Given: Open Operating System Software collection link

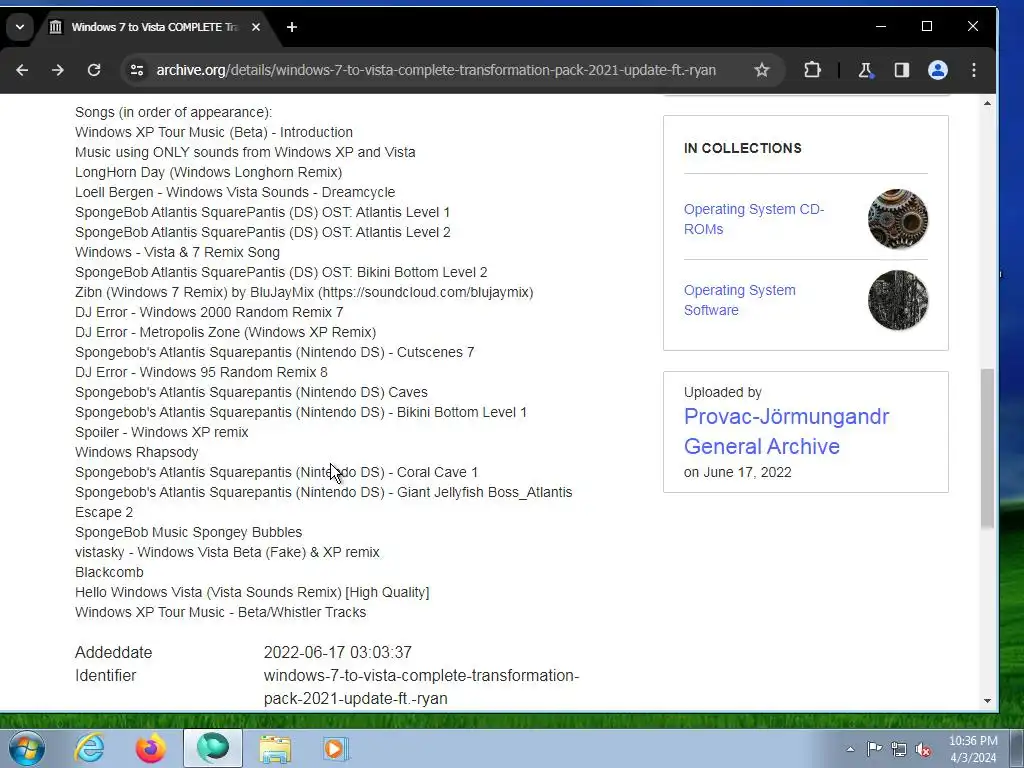Looking at the screenshot, I should click(x=739, y=300).
